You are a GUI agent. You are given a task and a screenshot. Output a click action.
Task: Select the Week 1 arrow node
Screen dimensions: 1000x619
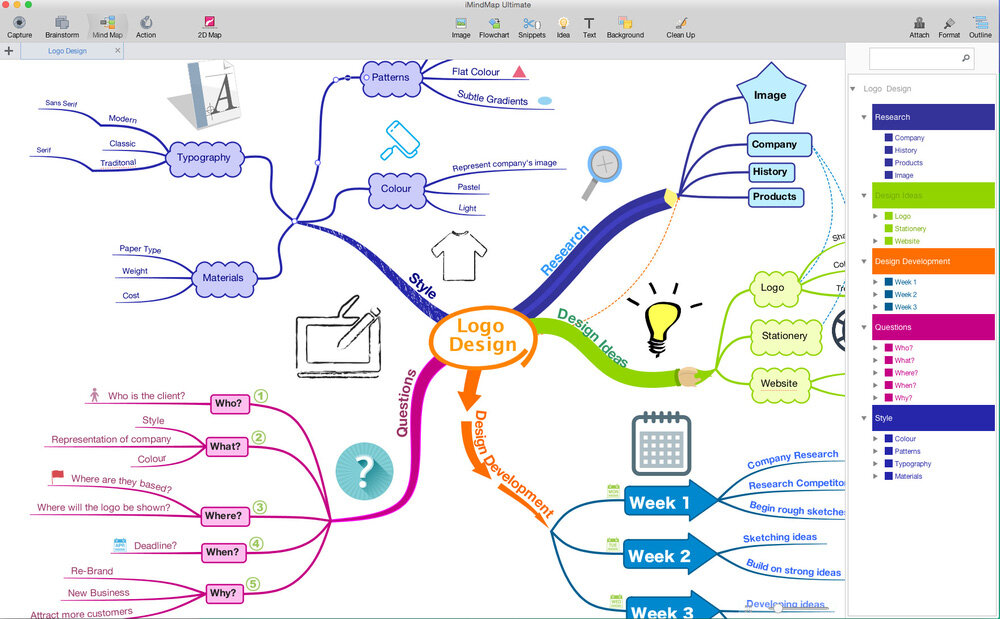670,502
